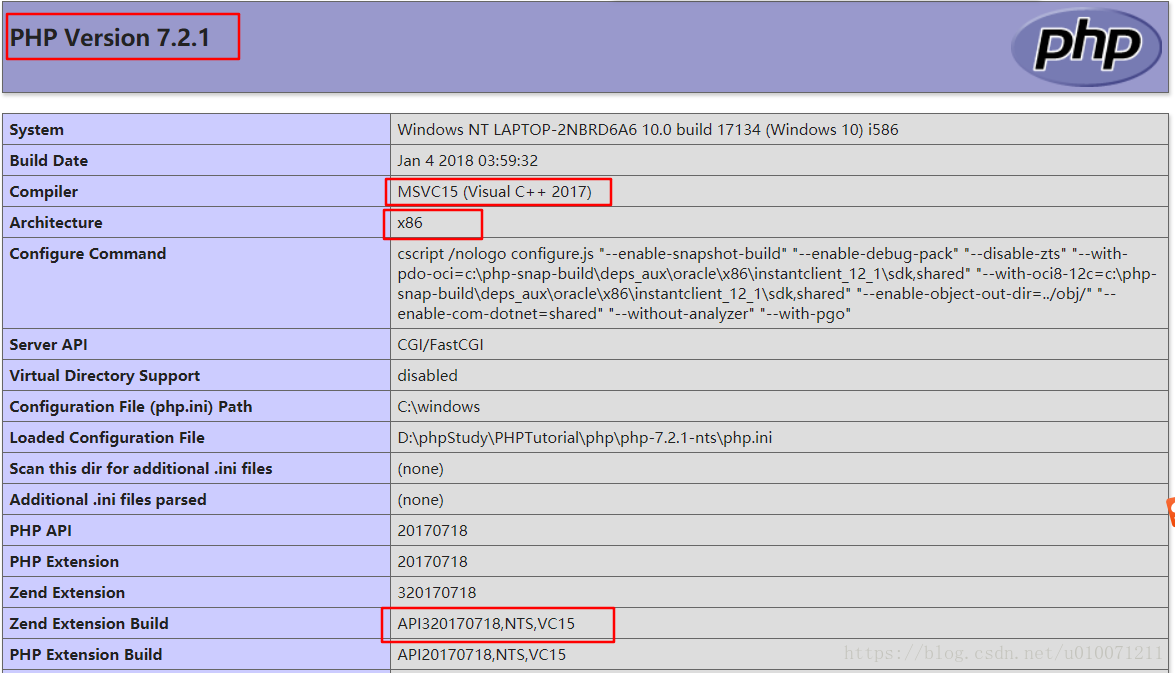Click the 'Compiler' row label
This screenshot has height=673, width=1175.
[43, 192]
